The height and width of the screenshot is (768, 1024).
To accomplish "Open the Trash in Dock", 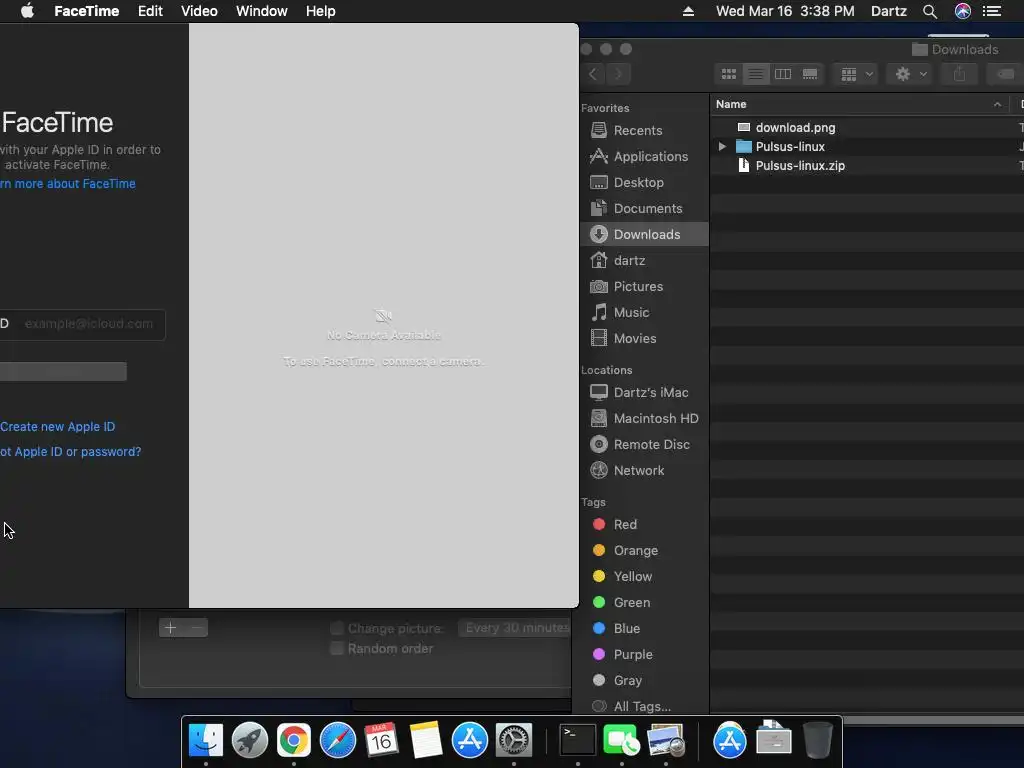I will [817, 740].
